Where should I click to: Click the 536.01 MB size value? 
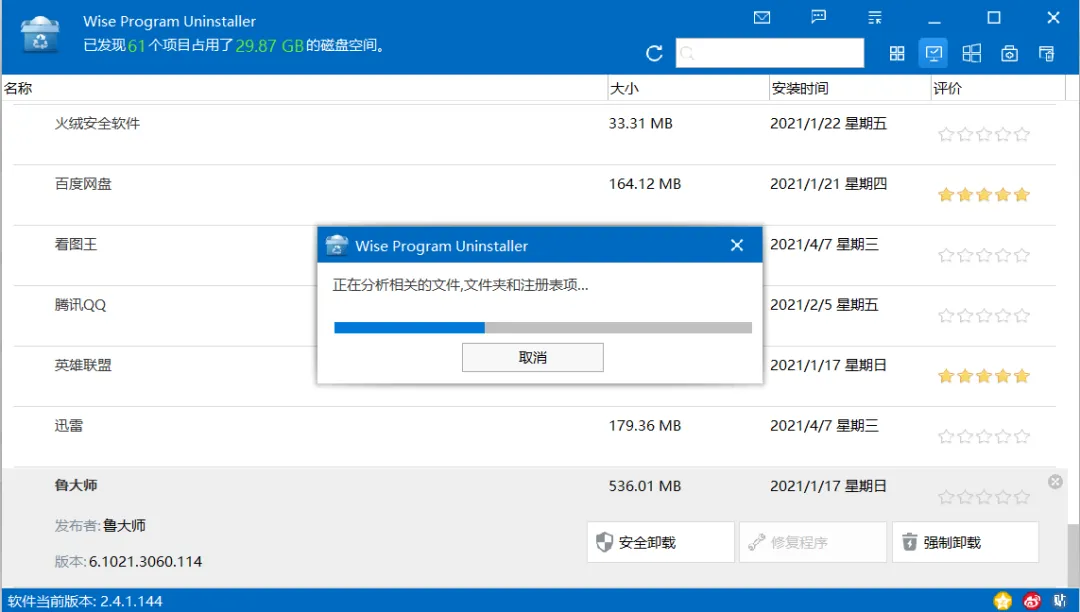pos(645,486)
